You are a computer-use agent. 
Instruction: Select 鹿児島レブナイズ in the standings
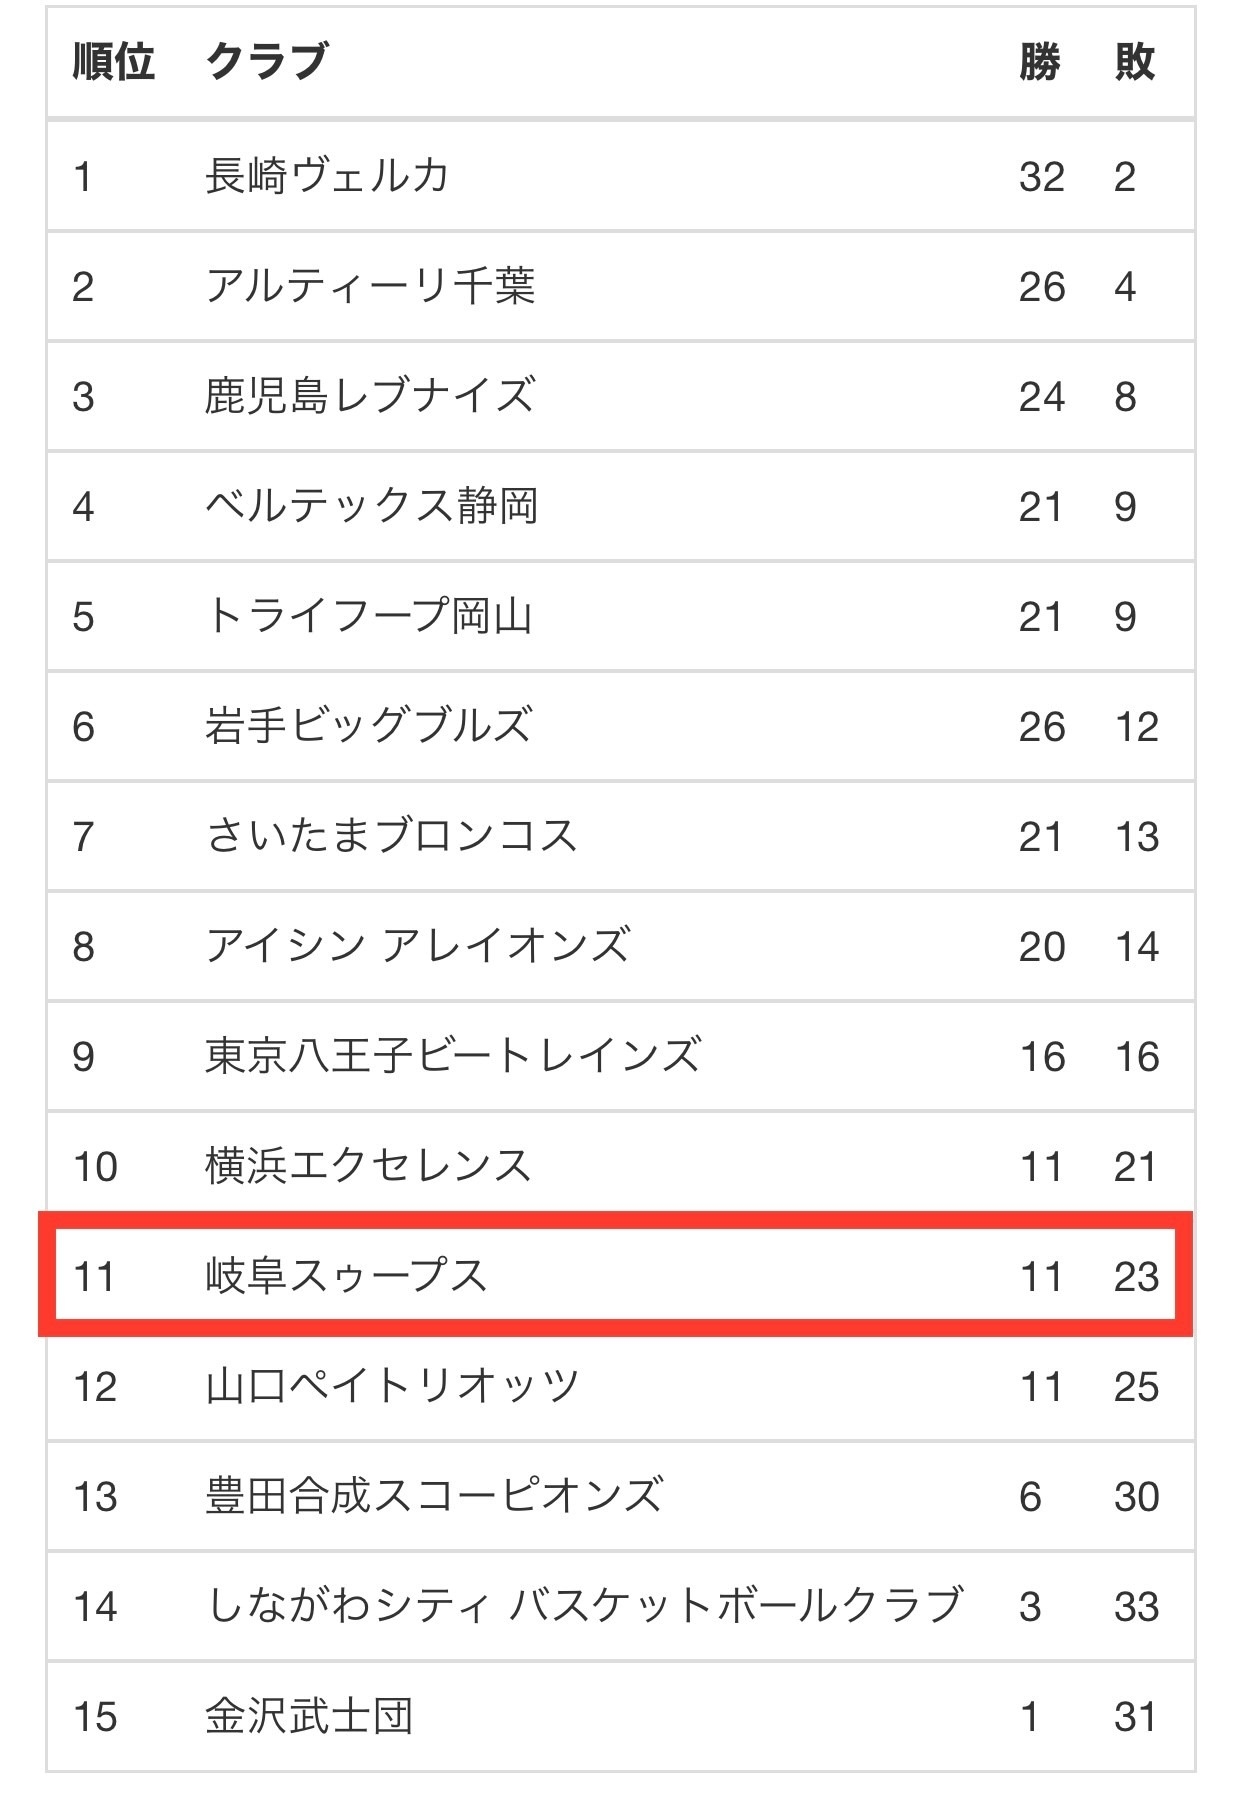(x=369, y=397)
